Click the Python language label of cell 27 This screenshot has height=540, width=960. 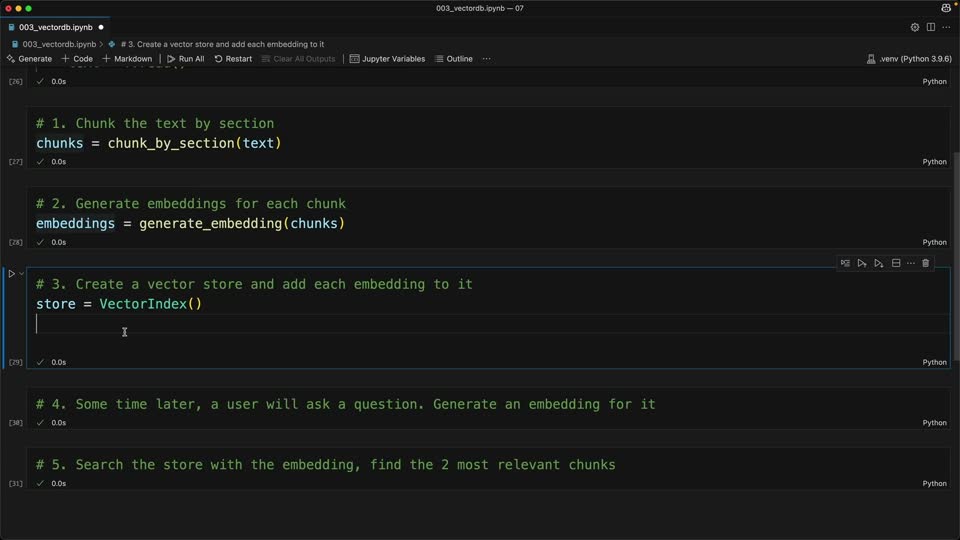pyautogui.click(x=934, y=162)
